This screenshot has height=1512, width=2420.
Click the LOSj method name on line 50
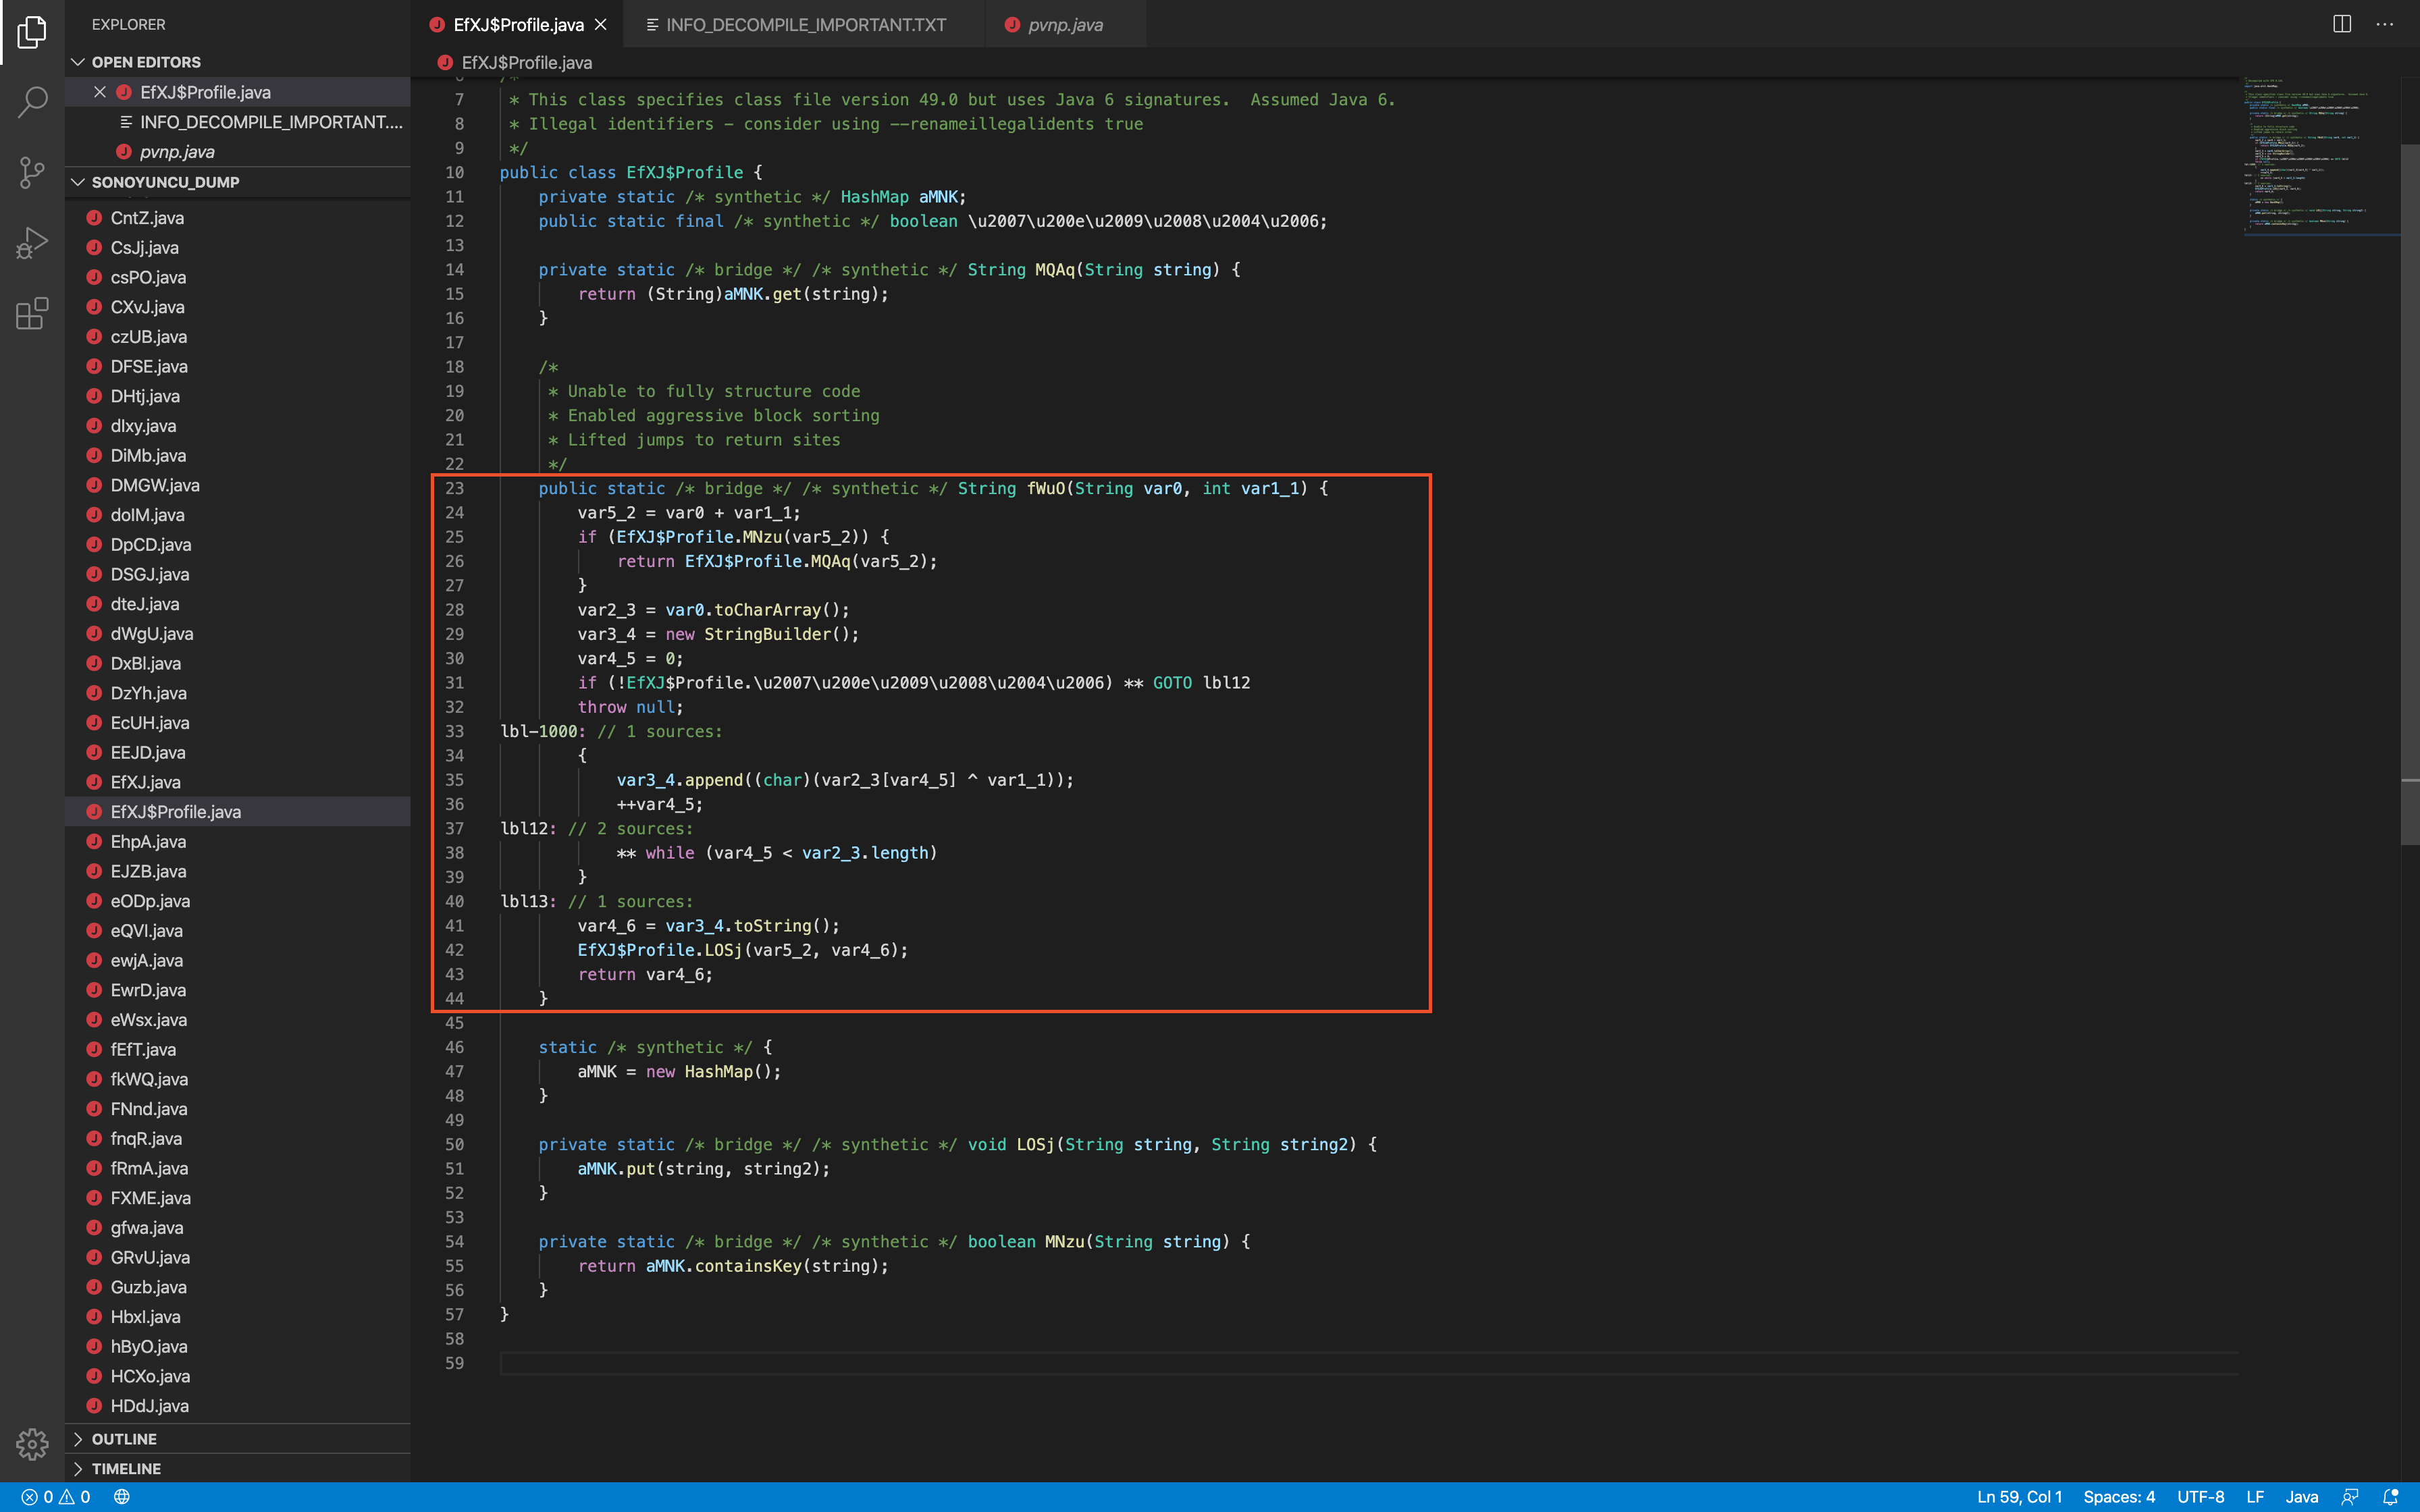coord(1035,1144)
